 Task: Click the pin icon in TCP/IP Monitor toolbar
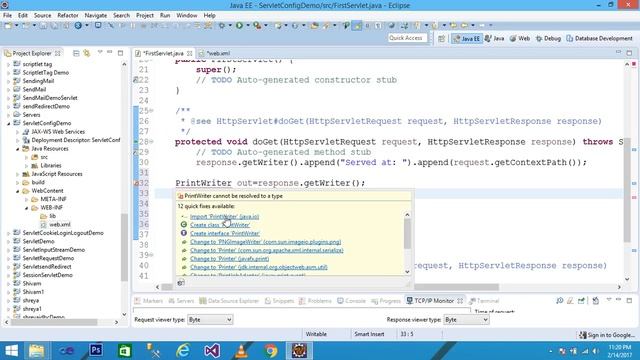[581, 301]
